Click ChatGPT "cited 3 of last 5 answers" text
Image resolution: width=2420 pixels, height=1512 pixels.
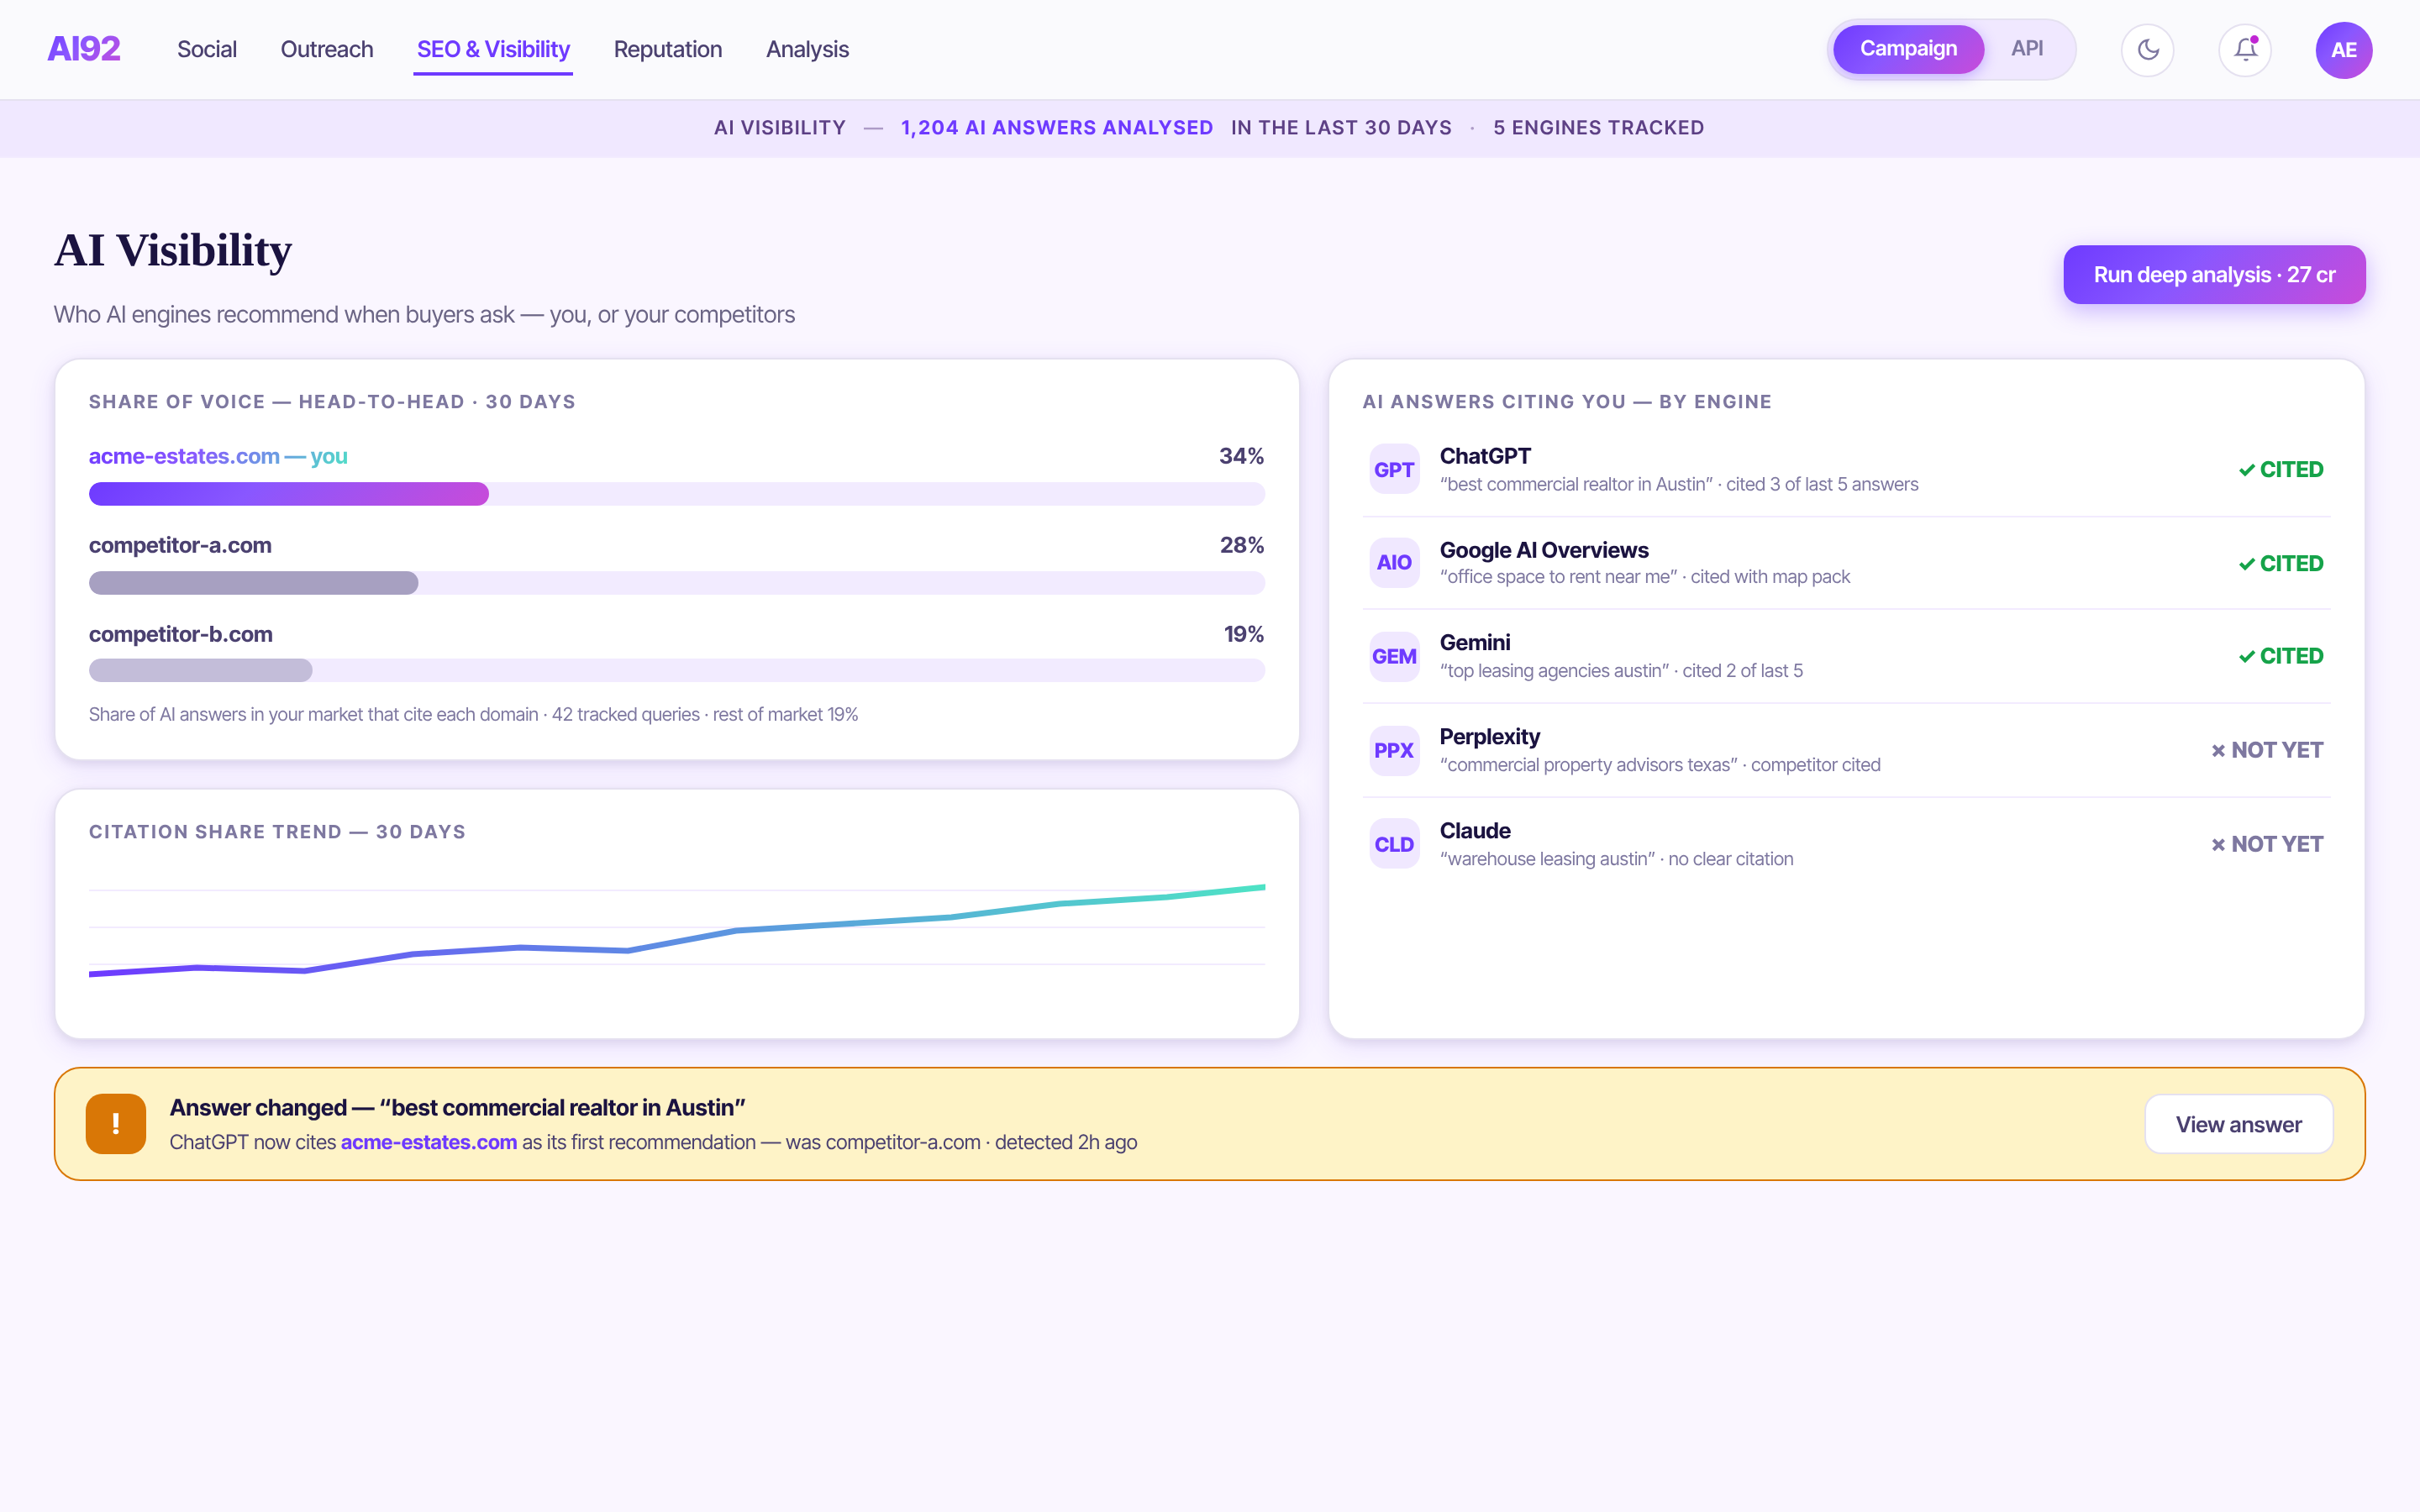tap(1821, 484)
